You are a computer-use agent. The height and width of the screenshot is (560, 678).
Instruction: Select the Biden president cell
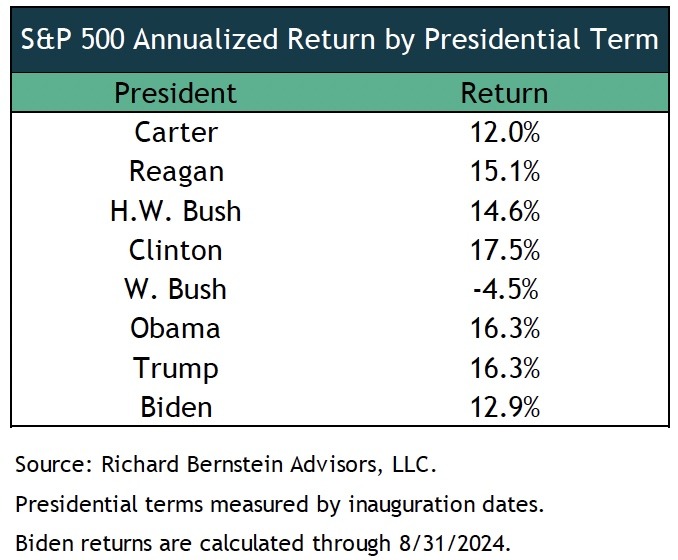pos(175,406)
